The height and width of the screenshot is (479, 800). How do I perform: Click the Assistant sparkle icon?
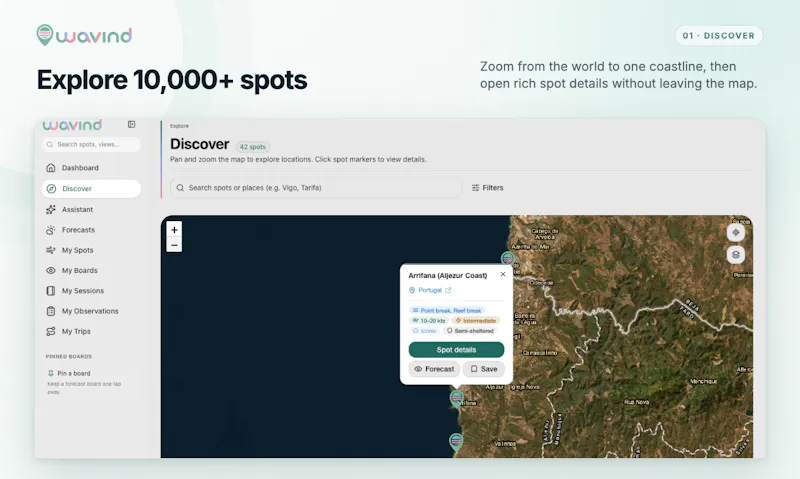click(x=51, y=209)
